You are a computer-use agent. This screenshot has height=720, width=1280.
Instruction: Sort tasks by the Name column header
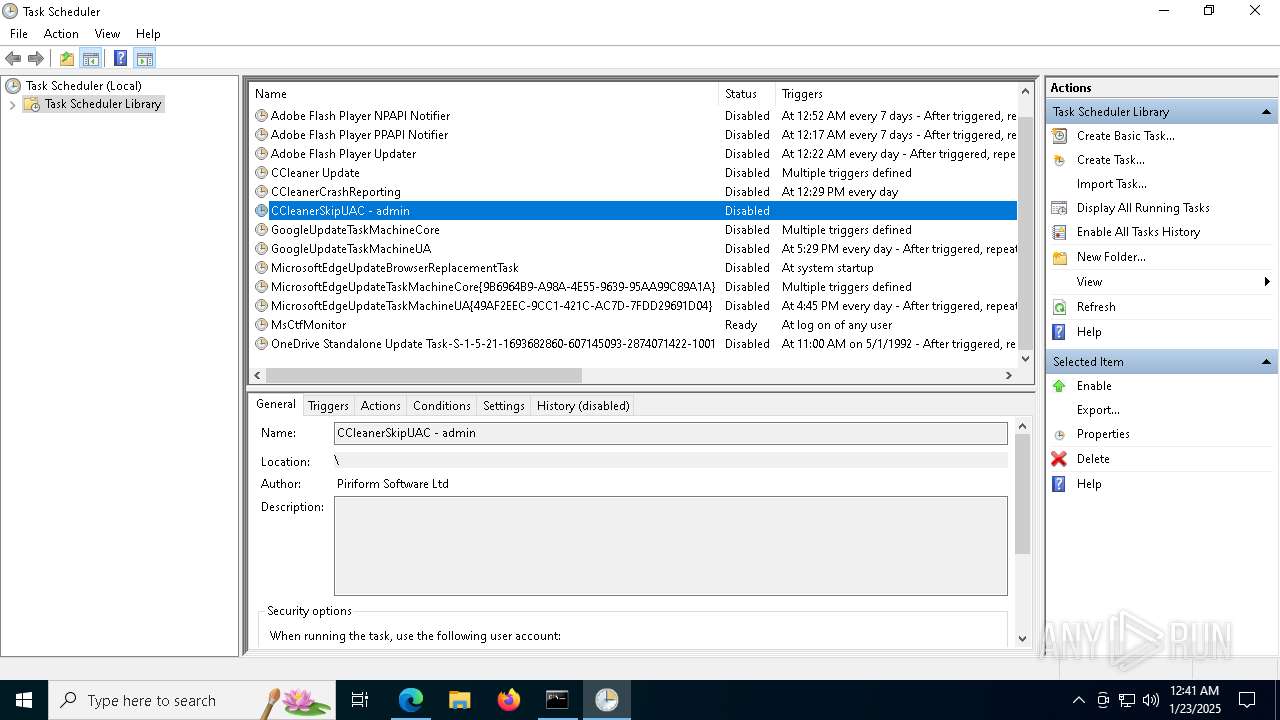point(483,94)
